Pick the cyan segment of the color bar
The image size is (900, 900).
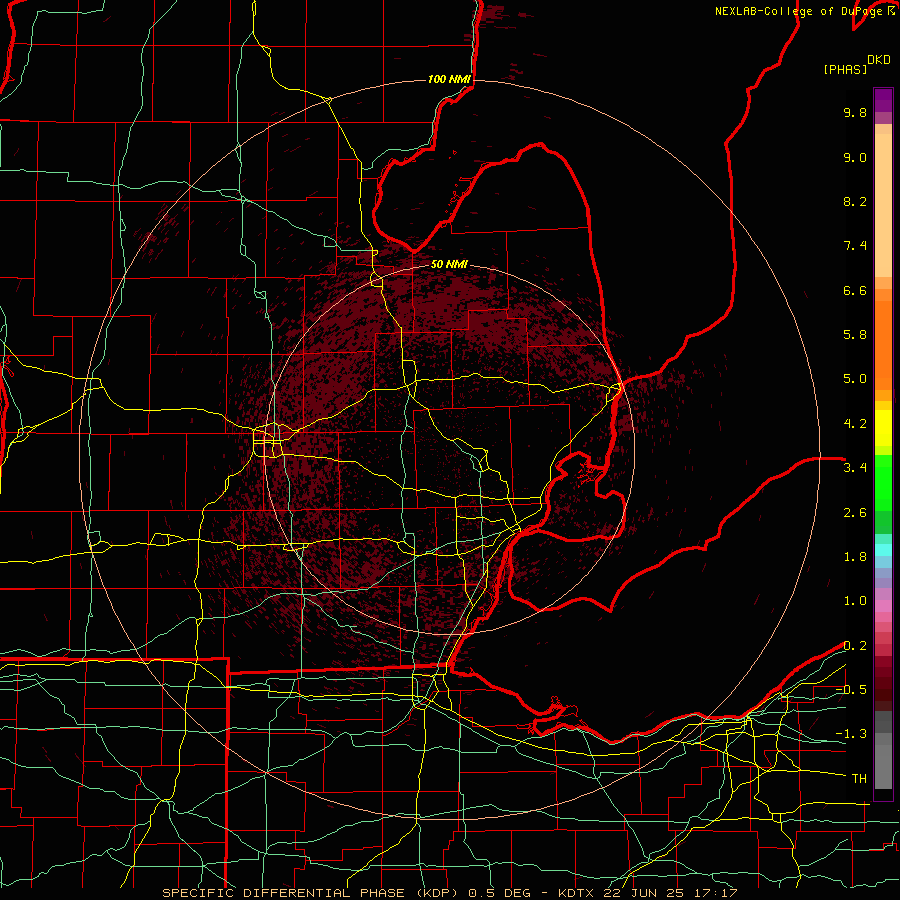(883, 550)
